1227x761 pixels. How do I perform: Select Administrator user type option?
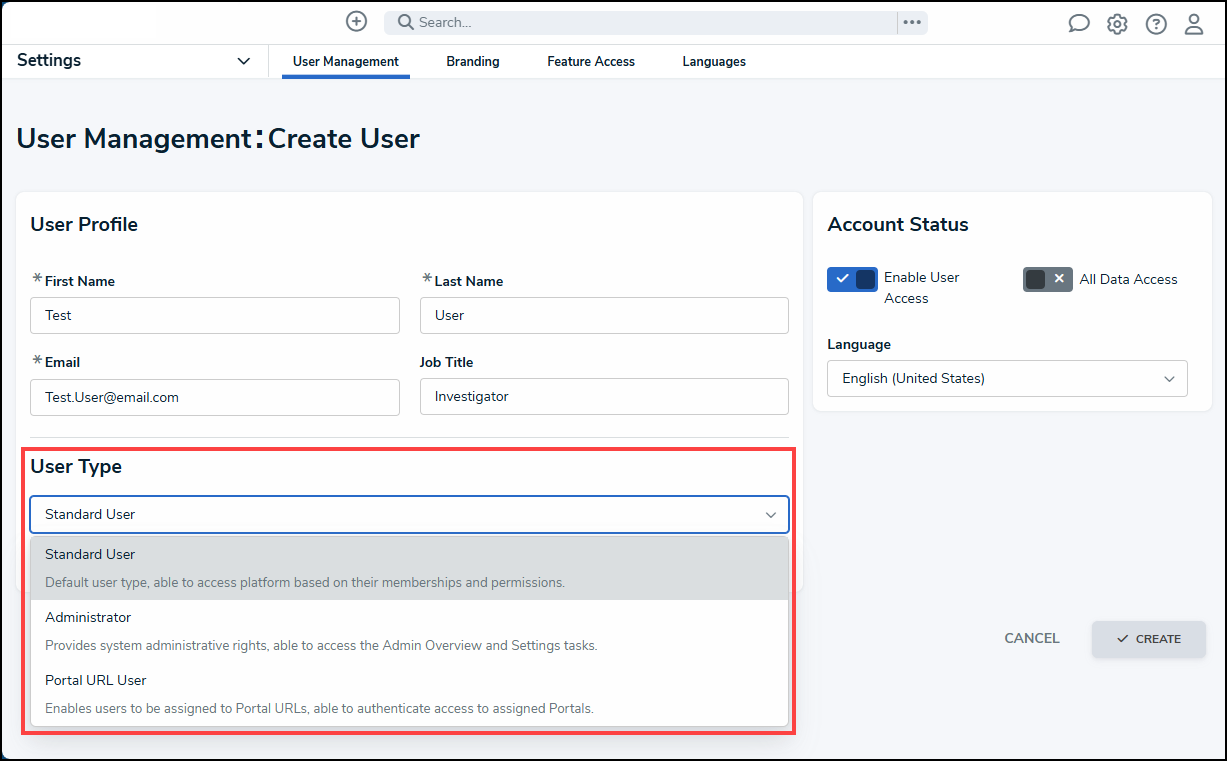click(409, 631)
